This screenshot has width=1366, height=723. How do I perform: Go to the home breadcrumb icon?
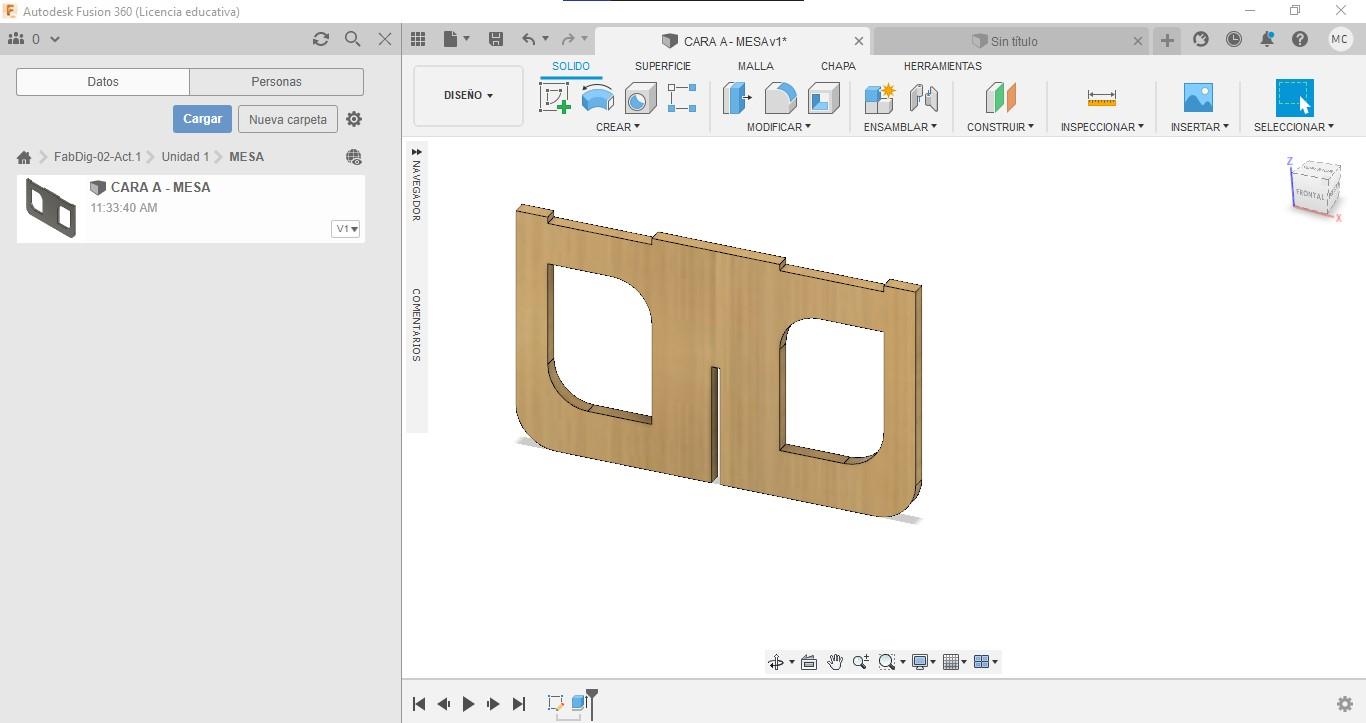(x=24, y=157)
